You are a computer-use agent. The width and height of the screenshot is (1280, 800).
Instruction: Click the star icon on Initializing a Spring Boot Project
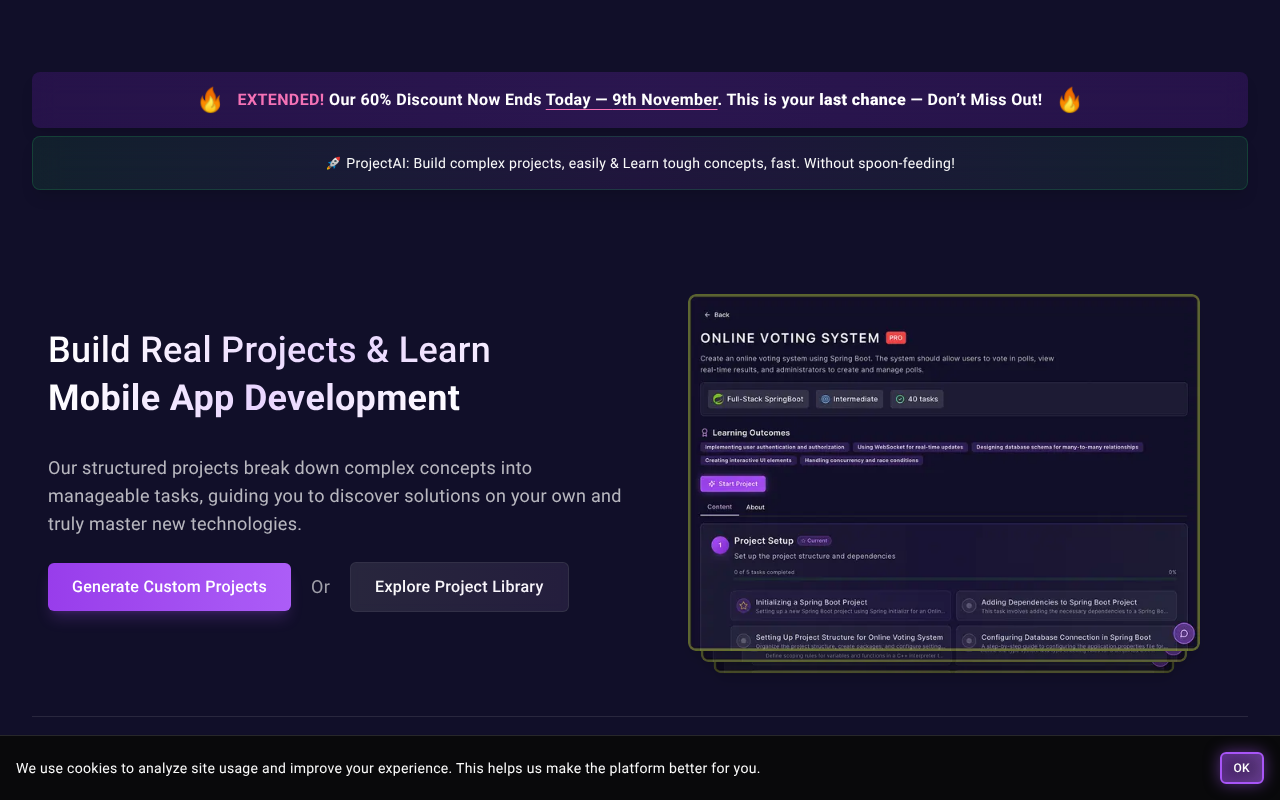pos(742,605)
